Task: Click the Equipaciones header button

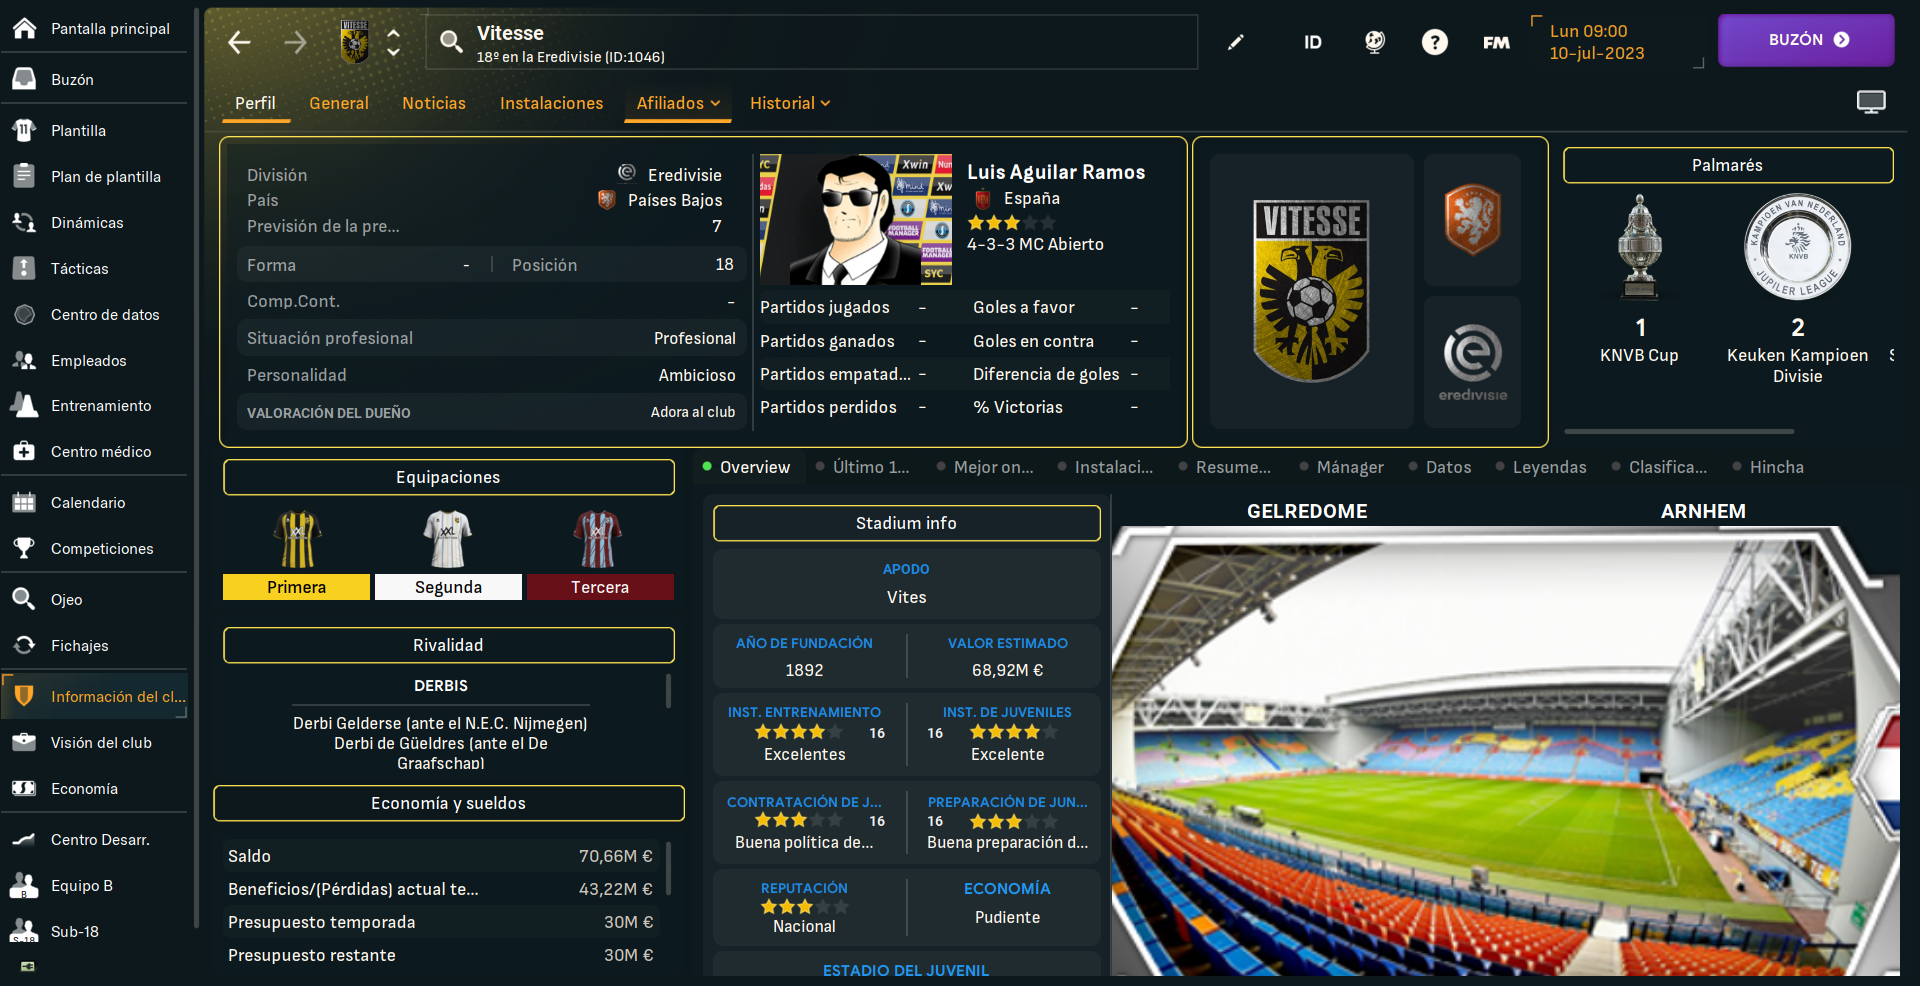Action: [448, 477]
